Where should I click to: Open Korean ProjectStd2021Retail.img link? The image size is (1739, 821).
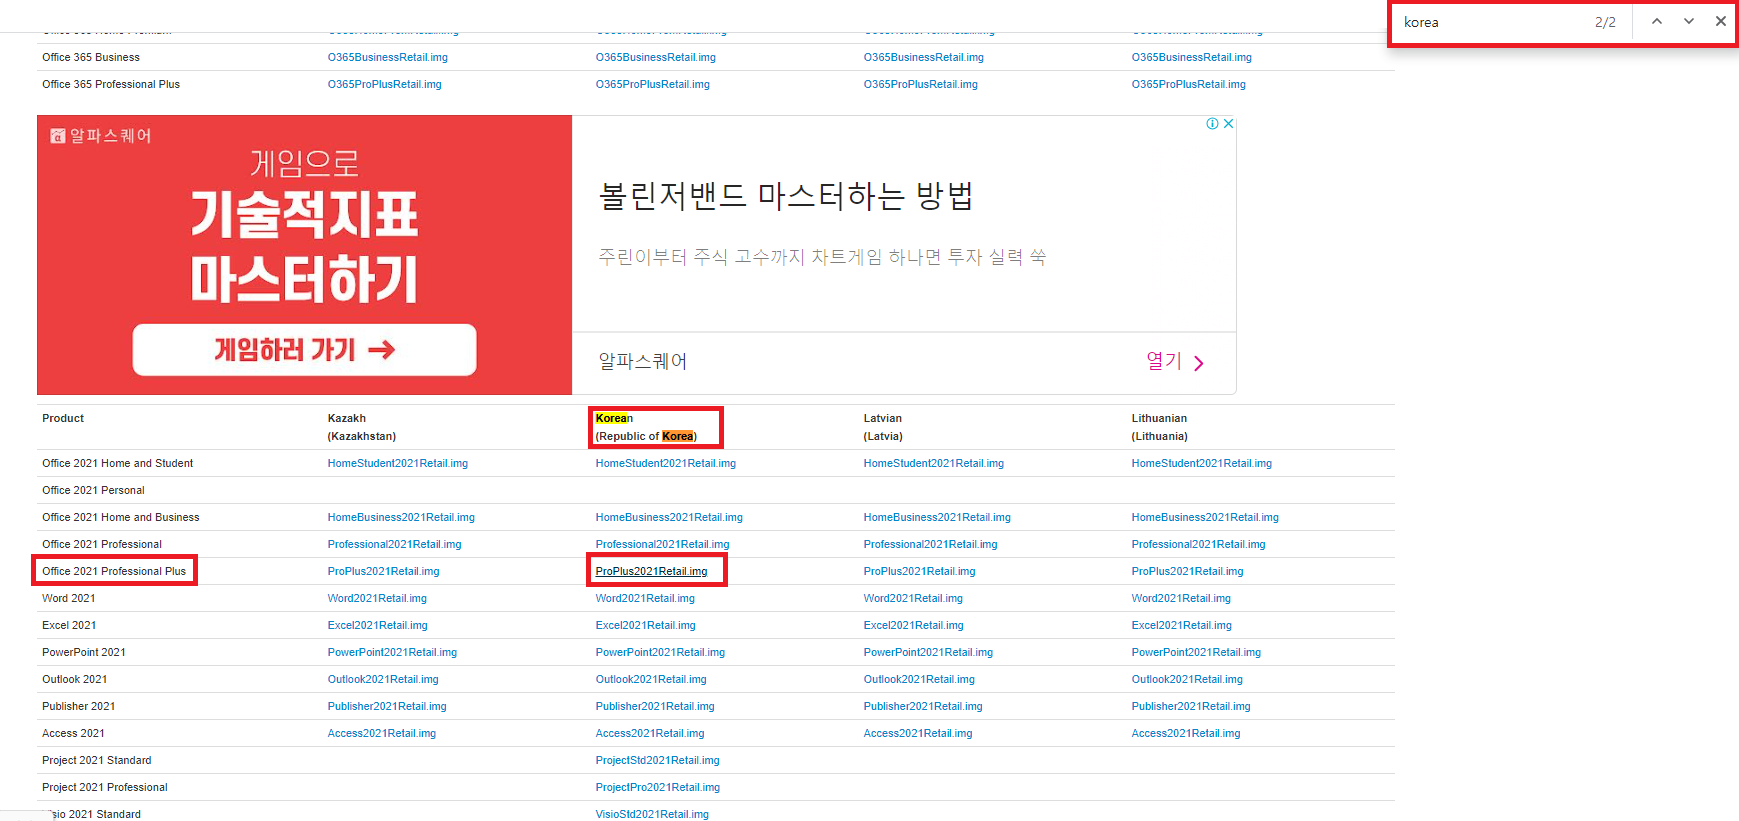click(658, 760)
